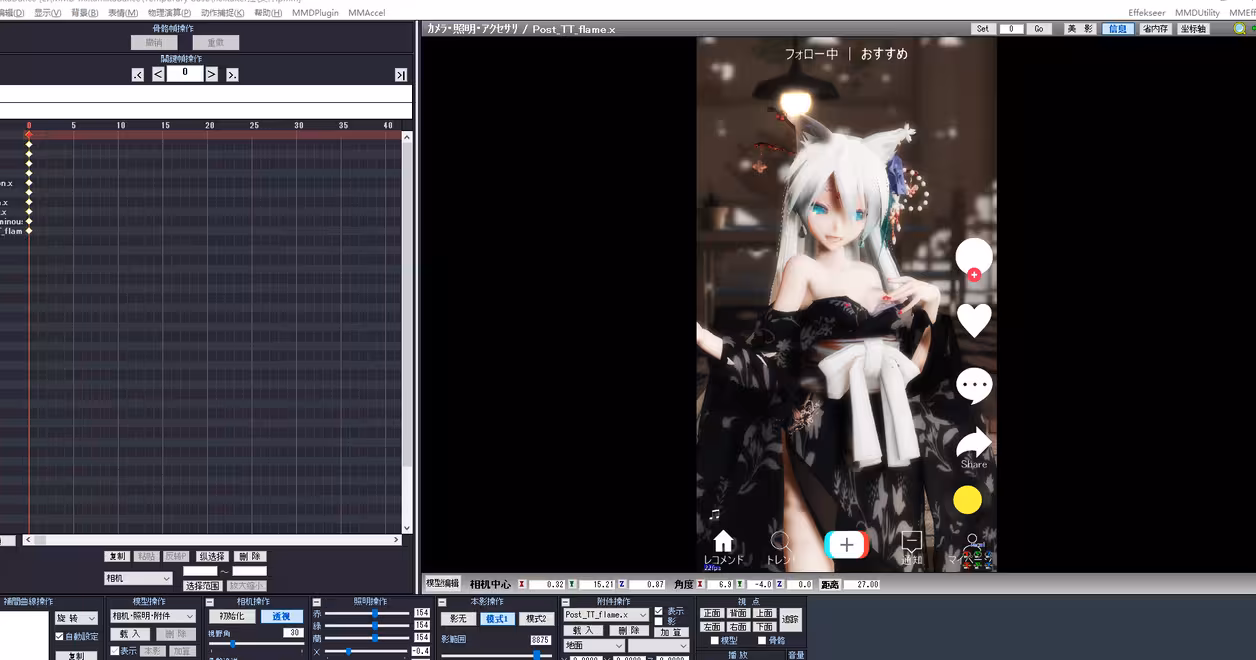Viewport: 1256px width, 660px height.
Task: Enable 模型 tracking checkbox under viewpoint
Action: pyautogui.click(x=715, y=640)
